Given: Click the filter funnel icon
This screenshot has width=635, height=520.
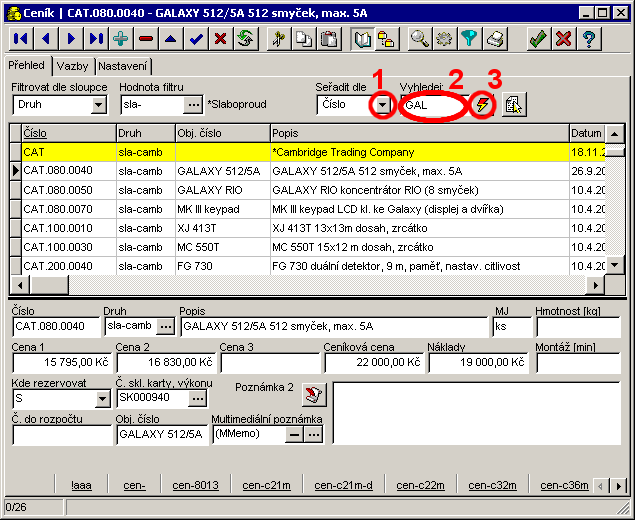Looking at the screenshot, I should click(469, 39).
